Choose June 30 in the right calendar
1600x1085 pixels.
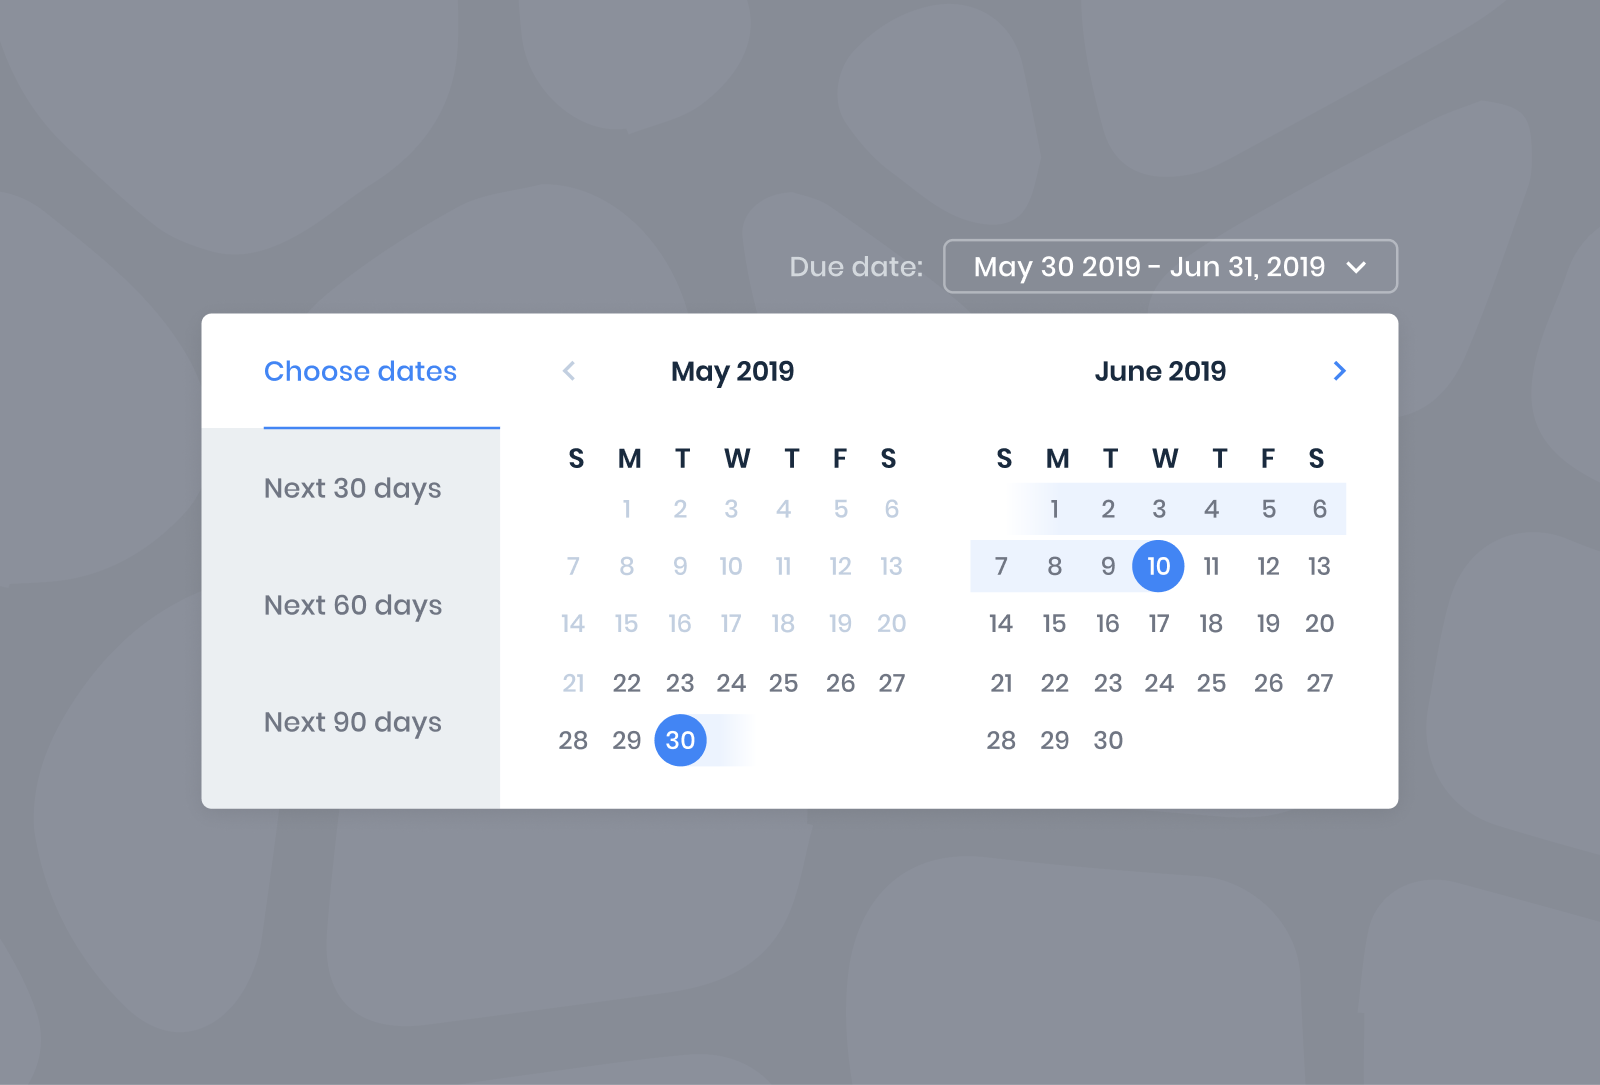(1108, 740)
